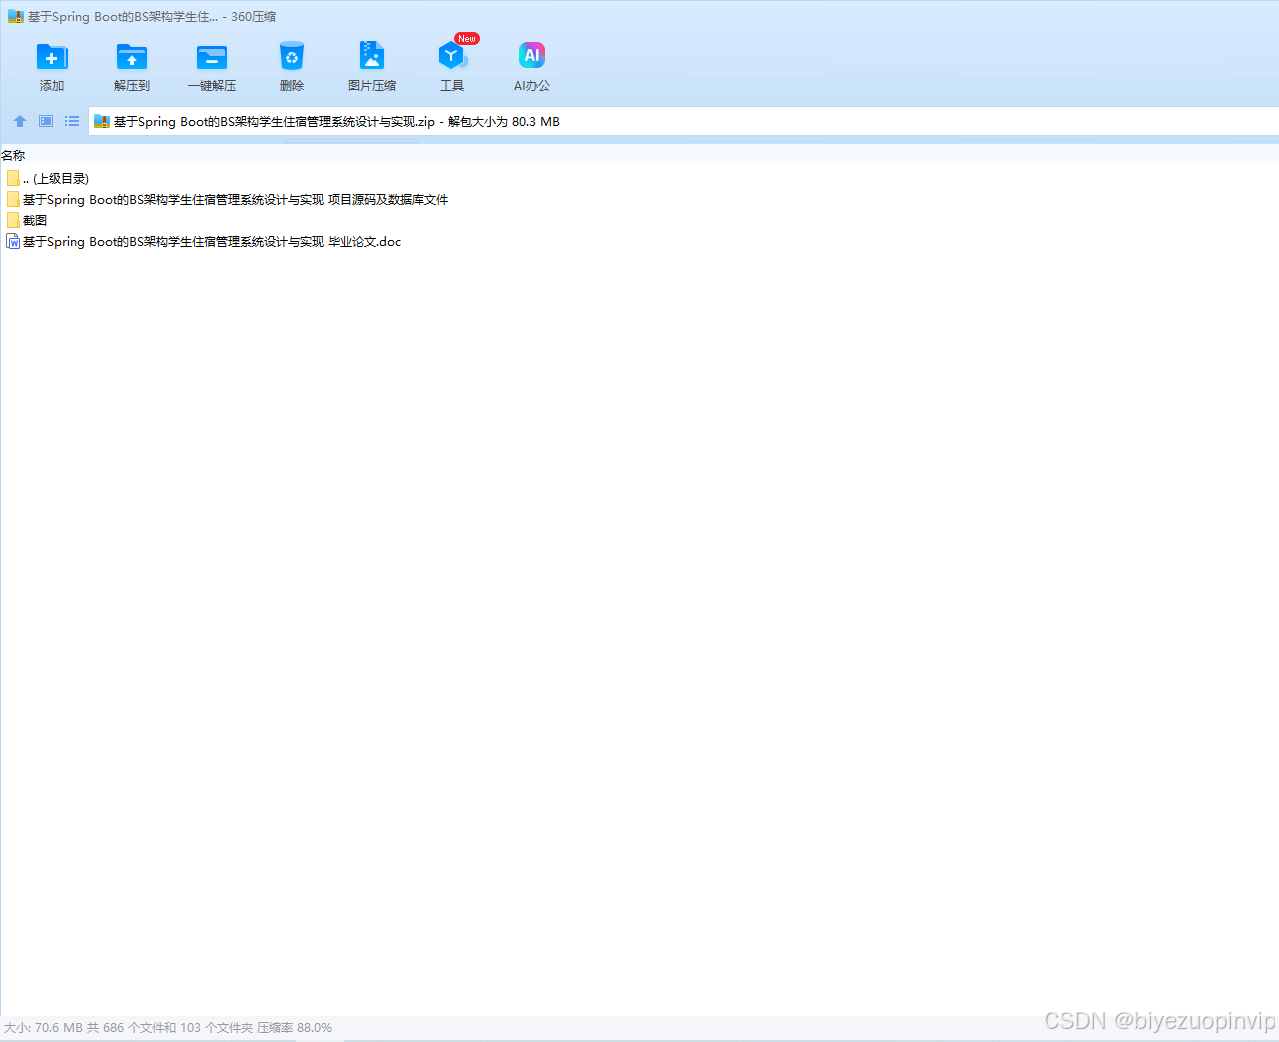This screenshot has width=1279, height=1042.
Task: Switch to icon view mode button
Action: click(x=46, y=121)
